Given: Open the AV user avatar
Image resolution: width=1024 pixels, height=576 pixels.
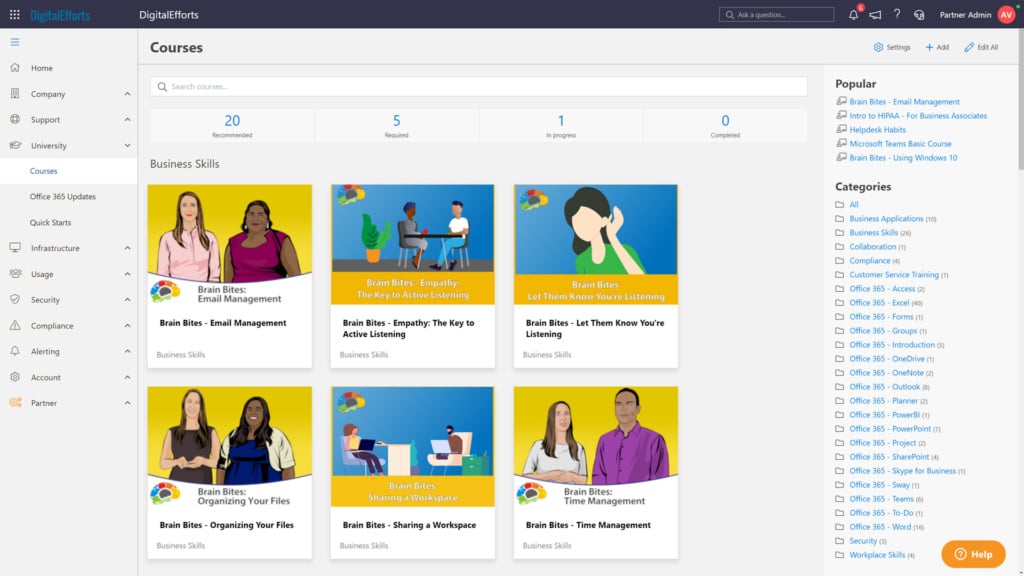Looking at the screenshot, I should (1006, 14).
